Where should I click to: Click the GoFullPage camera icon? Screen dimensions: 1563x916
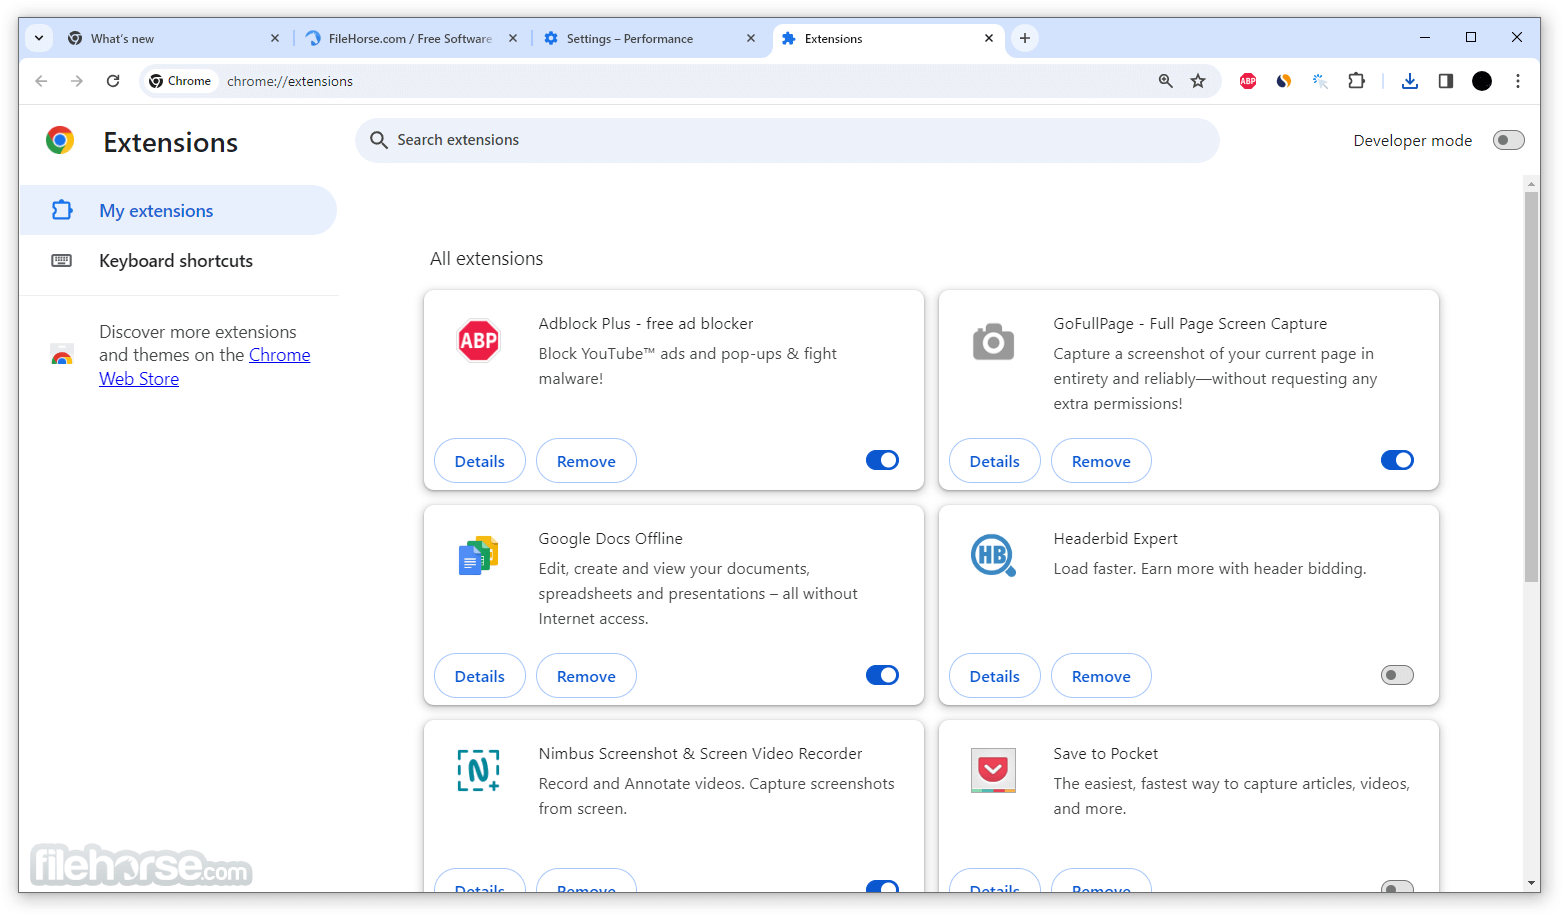click(993, 341)
